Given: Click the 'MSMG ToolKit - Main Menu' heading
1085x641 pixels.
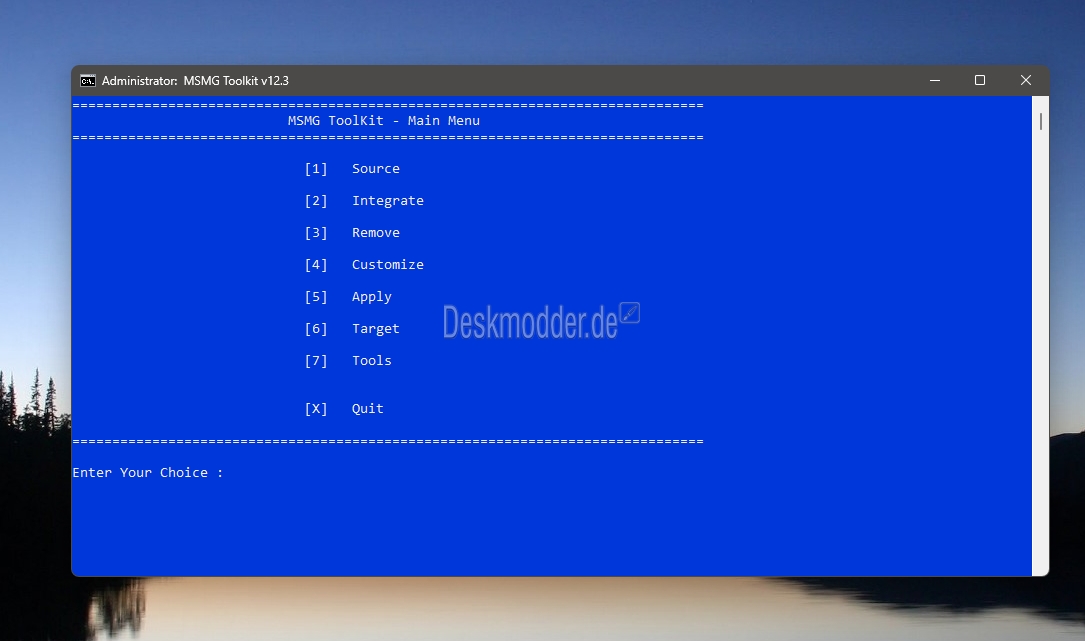Looking at the screenshot, I should click(x=384, y=120).
